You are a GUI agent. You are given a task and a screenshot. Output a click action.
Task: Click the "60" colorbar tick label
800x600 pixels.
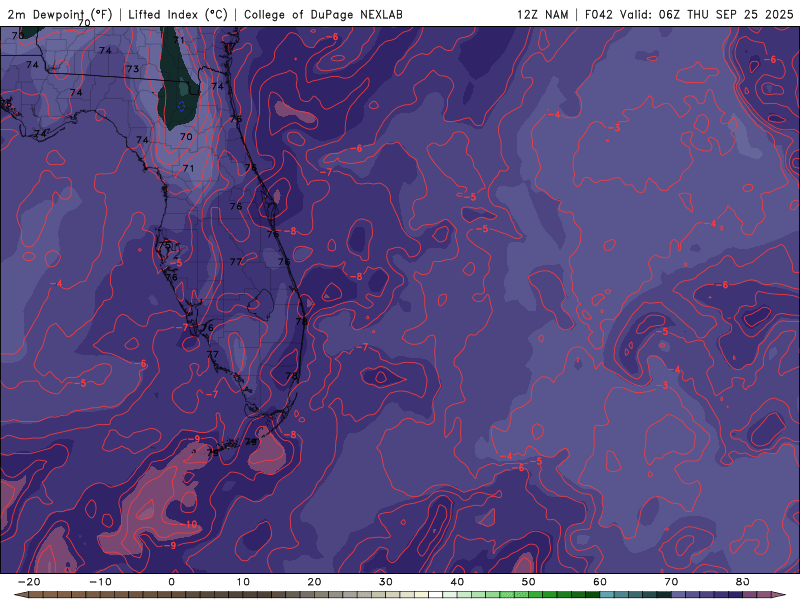pos(600,582)
